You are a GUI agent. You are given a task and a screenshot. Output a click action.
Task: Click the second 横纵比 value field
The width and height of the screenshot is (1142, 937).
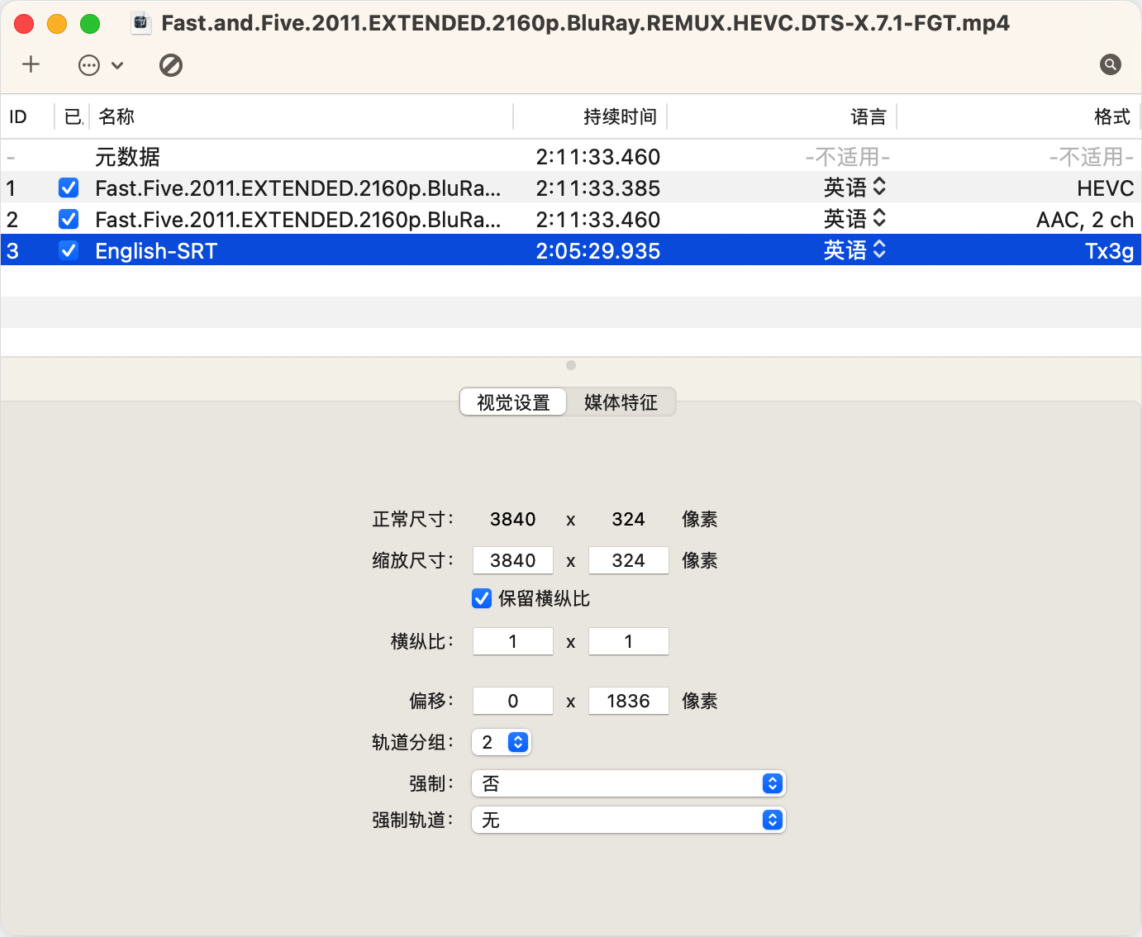[629, 641]
